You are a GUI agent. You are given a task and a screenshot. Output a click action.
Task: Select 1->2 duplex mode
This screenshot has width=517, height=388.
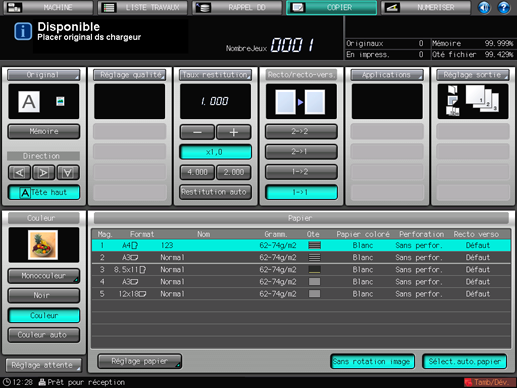click(x=301, y=172)
